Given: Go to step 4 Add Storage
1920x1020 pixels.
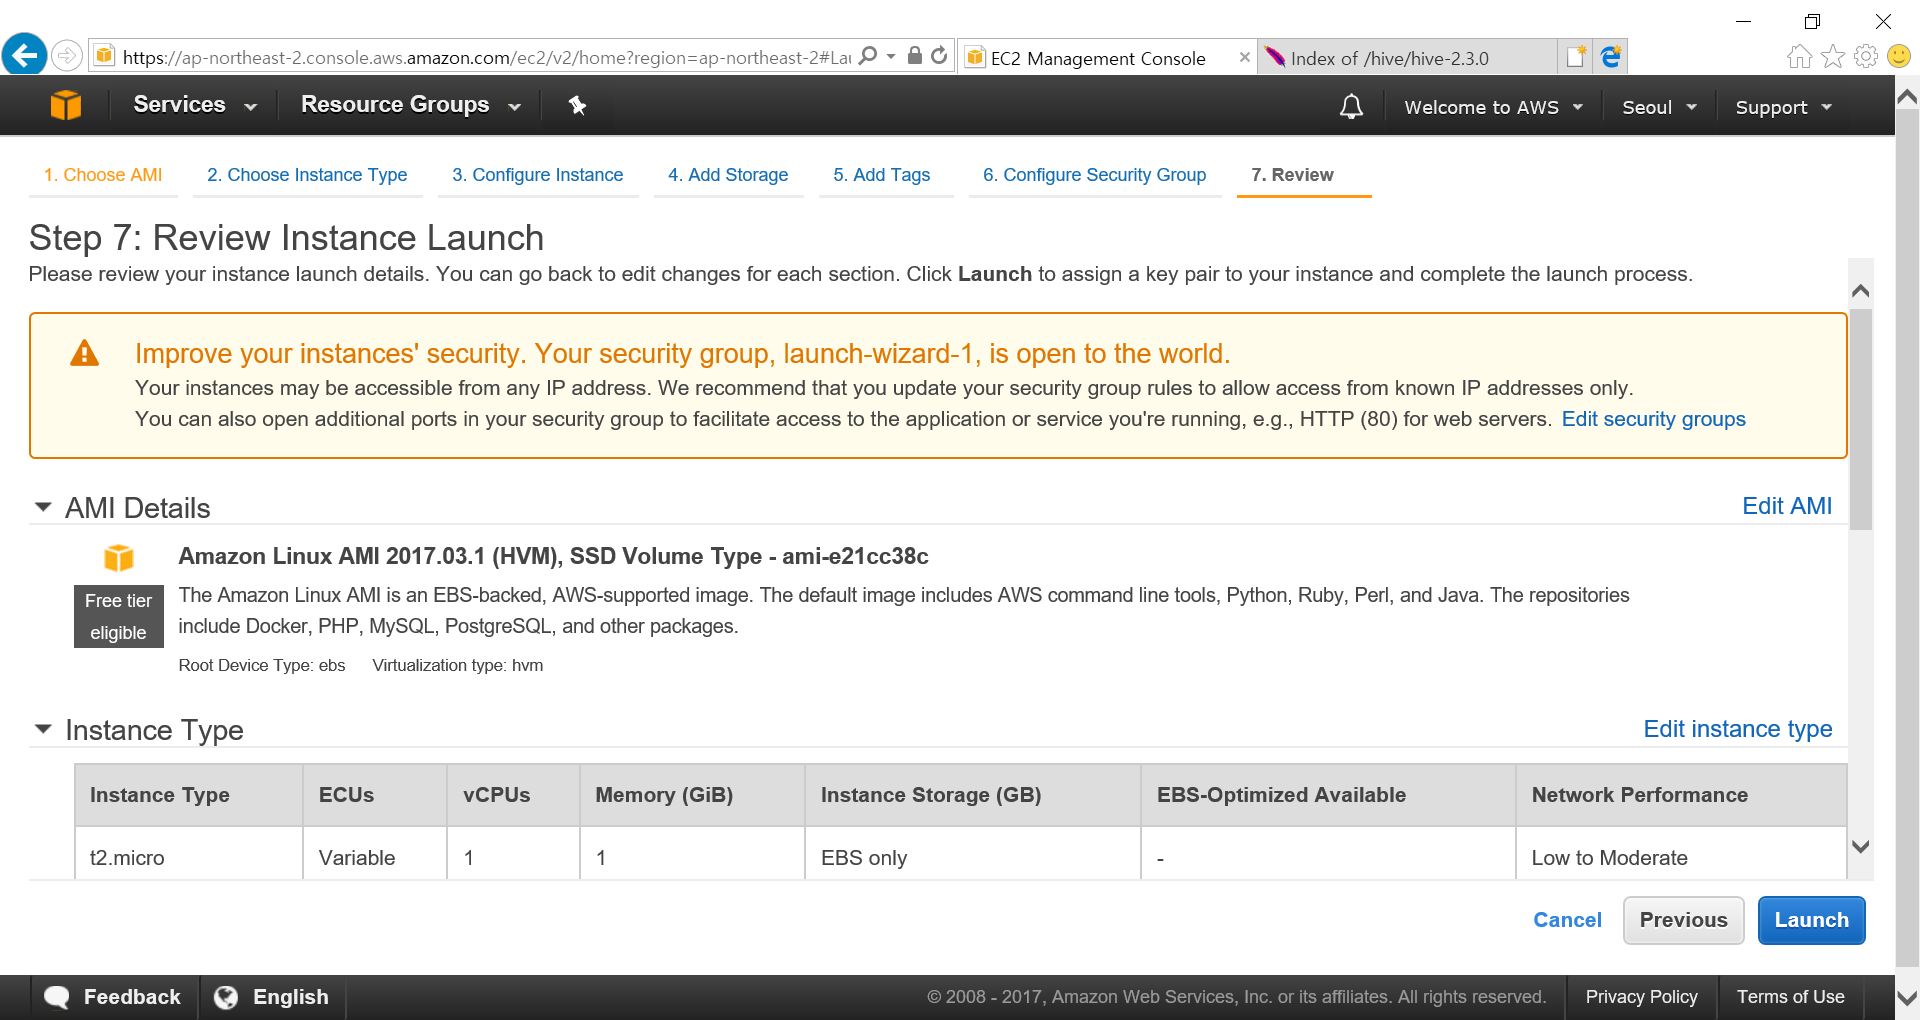Looking at the screenshot, I should [x=728, y=175].
